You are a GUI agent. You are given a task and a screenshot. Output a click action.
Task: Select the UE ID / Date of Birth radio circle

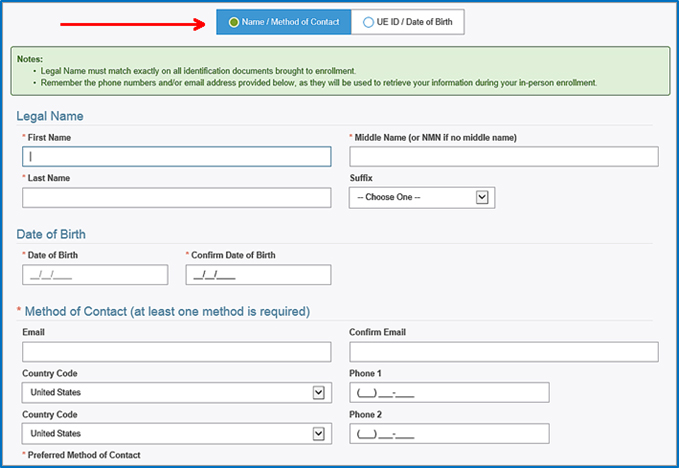point(368,22)
